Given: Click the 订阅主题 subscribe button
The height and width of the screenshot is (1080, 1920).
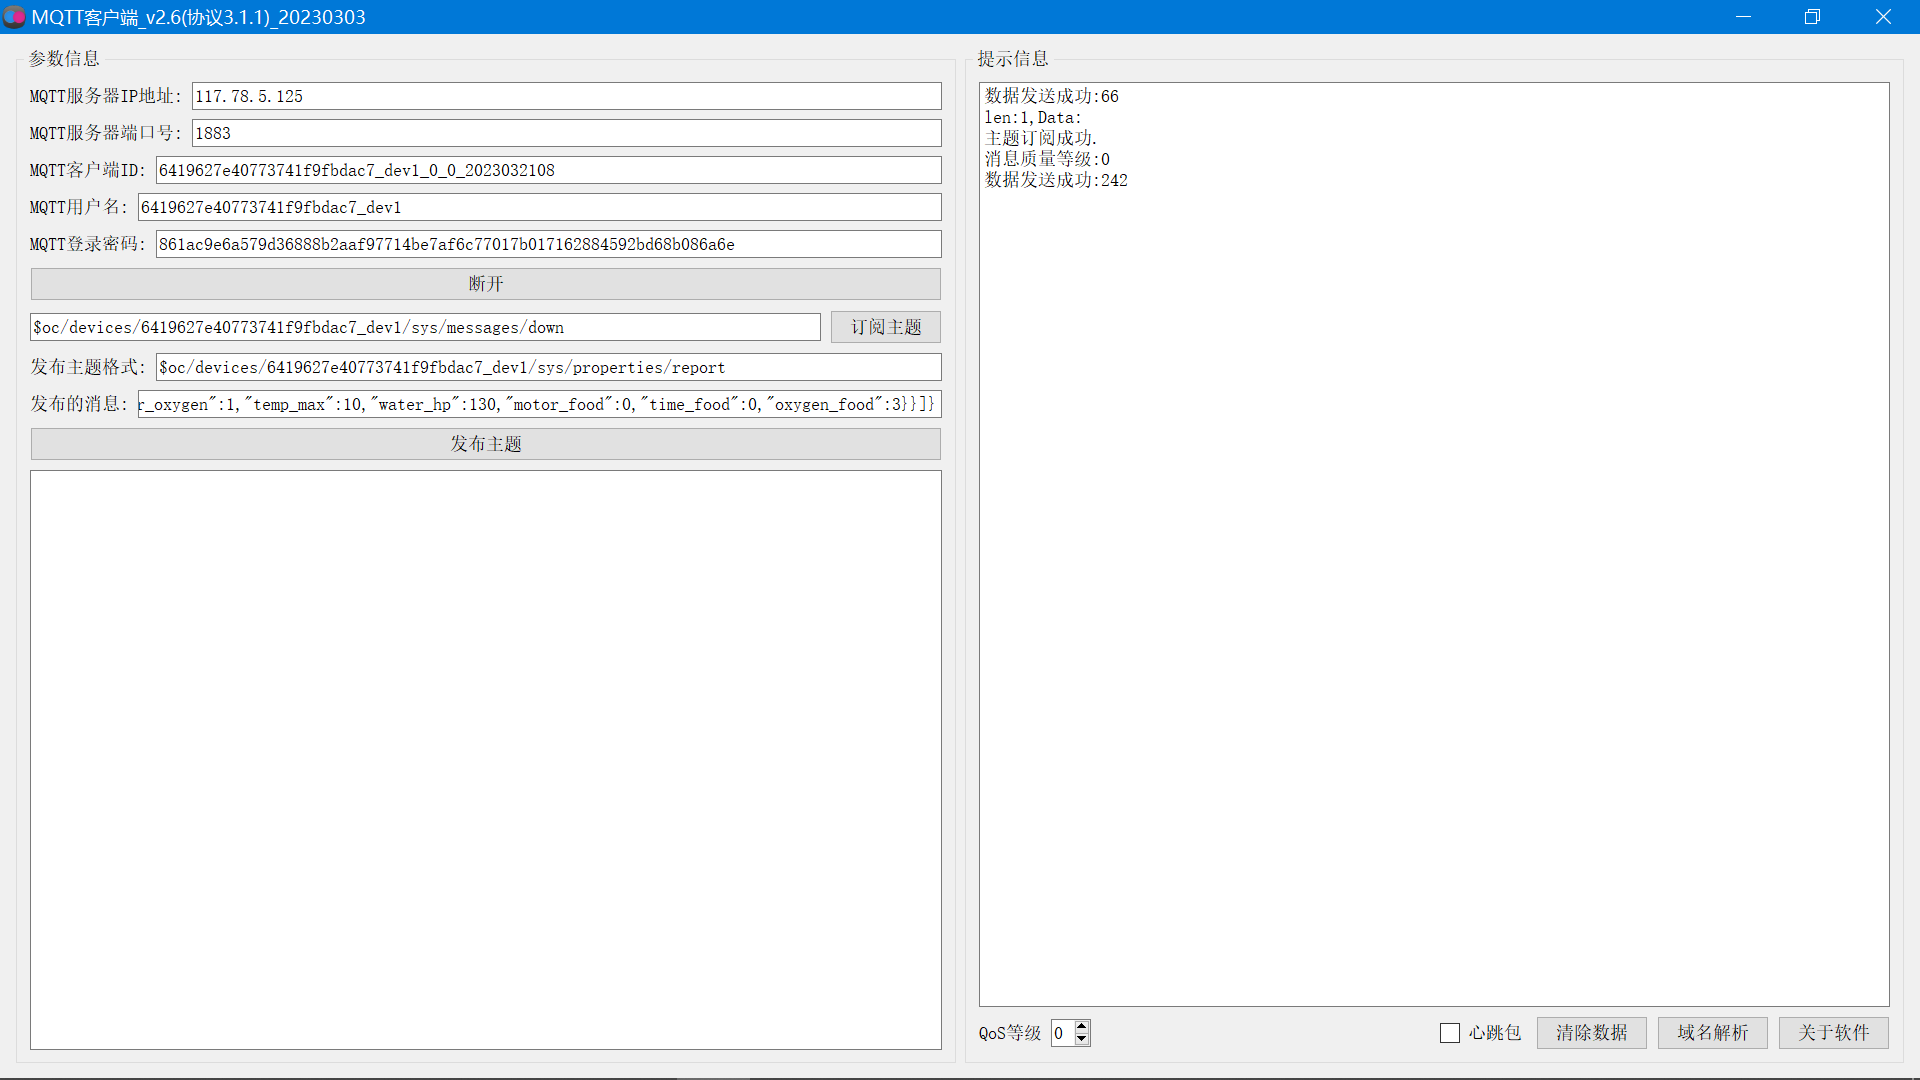Looking at the screenshot, I should click(x=885, y=327).
